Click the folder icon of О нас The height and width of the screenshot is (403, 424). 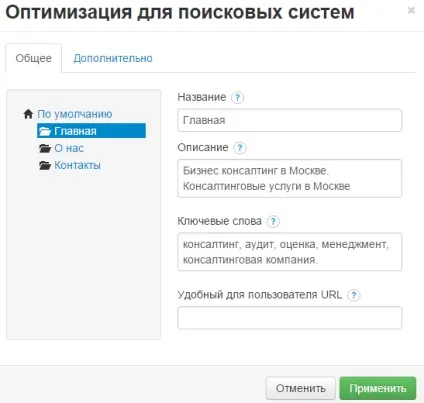(x=45, y=148)
